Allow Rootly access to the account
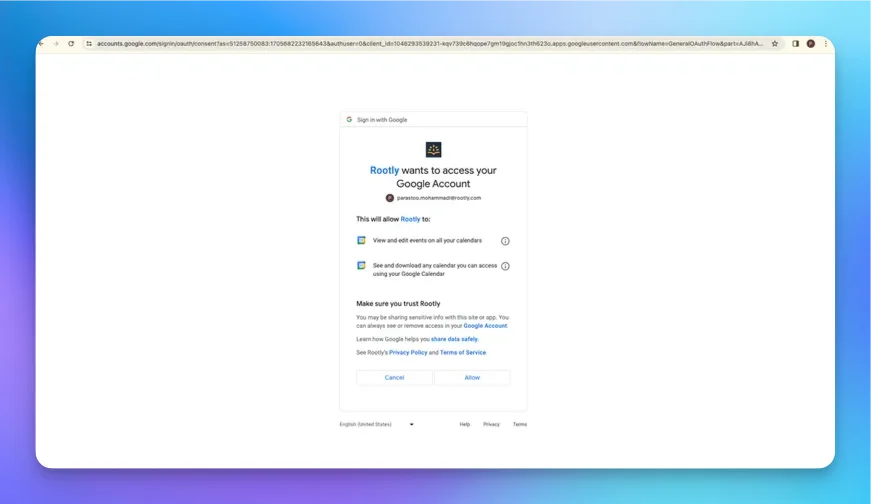This screenshot has width=871, height=504. 472,377
